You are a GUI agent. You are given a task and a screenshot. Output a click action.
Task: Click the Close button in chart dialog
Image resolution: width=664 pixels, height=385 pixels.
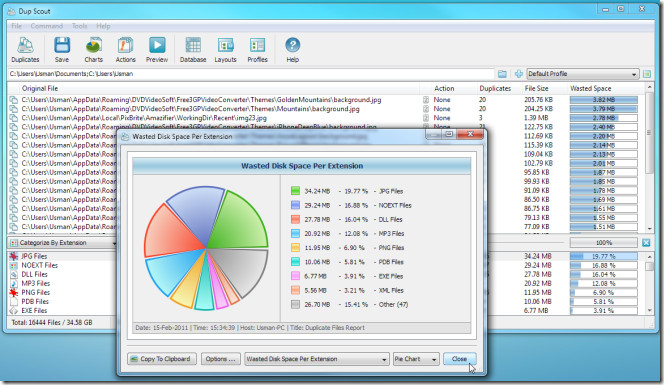(459, 359)
